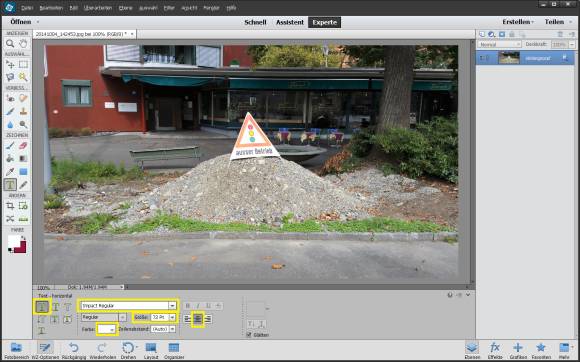Select the Brush tool under Zeichnen
Viewport: 580px width, 362px height.
pos(10,146)
